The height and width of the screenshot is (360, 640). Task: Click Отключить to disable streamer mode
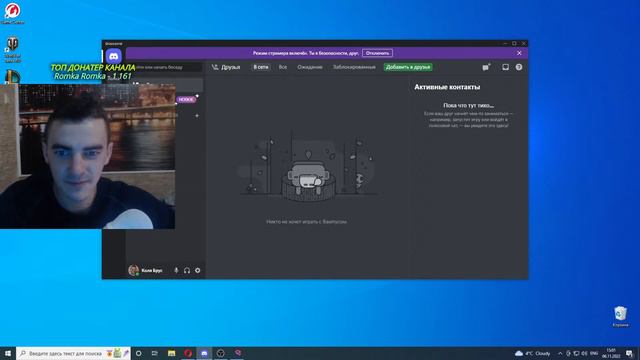pos(378,53)
